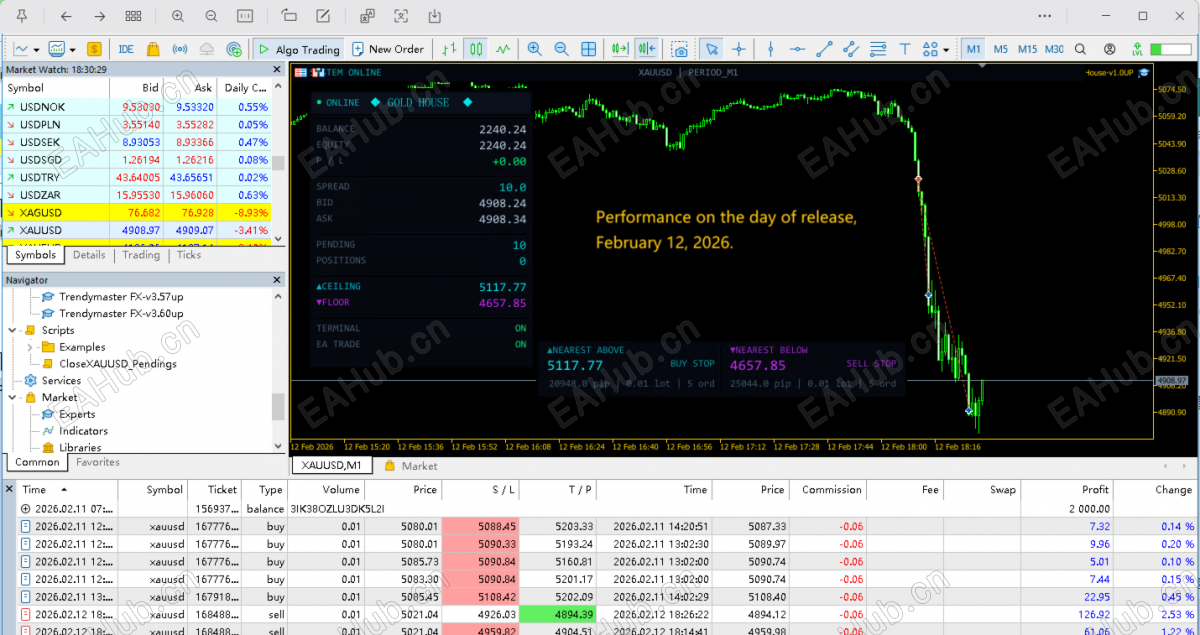Open the dollar-sign trading accounts icon
Viewport: 1200px width, 635px height.
point(94,49)
